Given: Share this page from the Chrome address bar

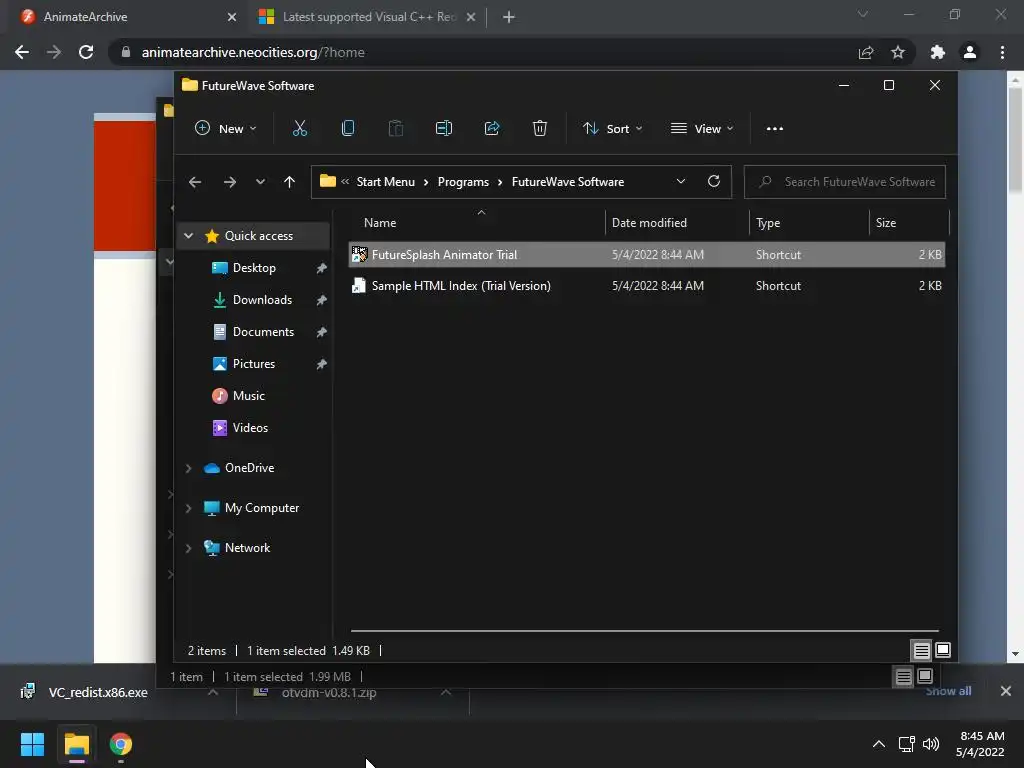Looking at the screenshot, I should coord(866,52).
